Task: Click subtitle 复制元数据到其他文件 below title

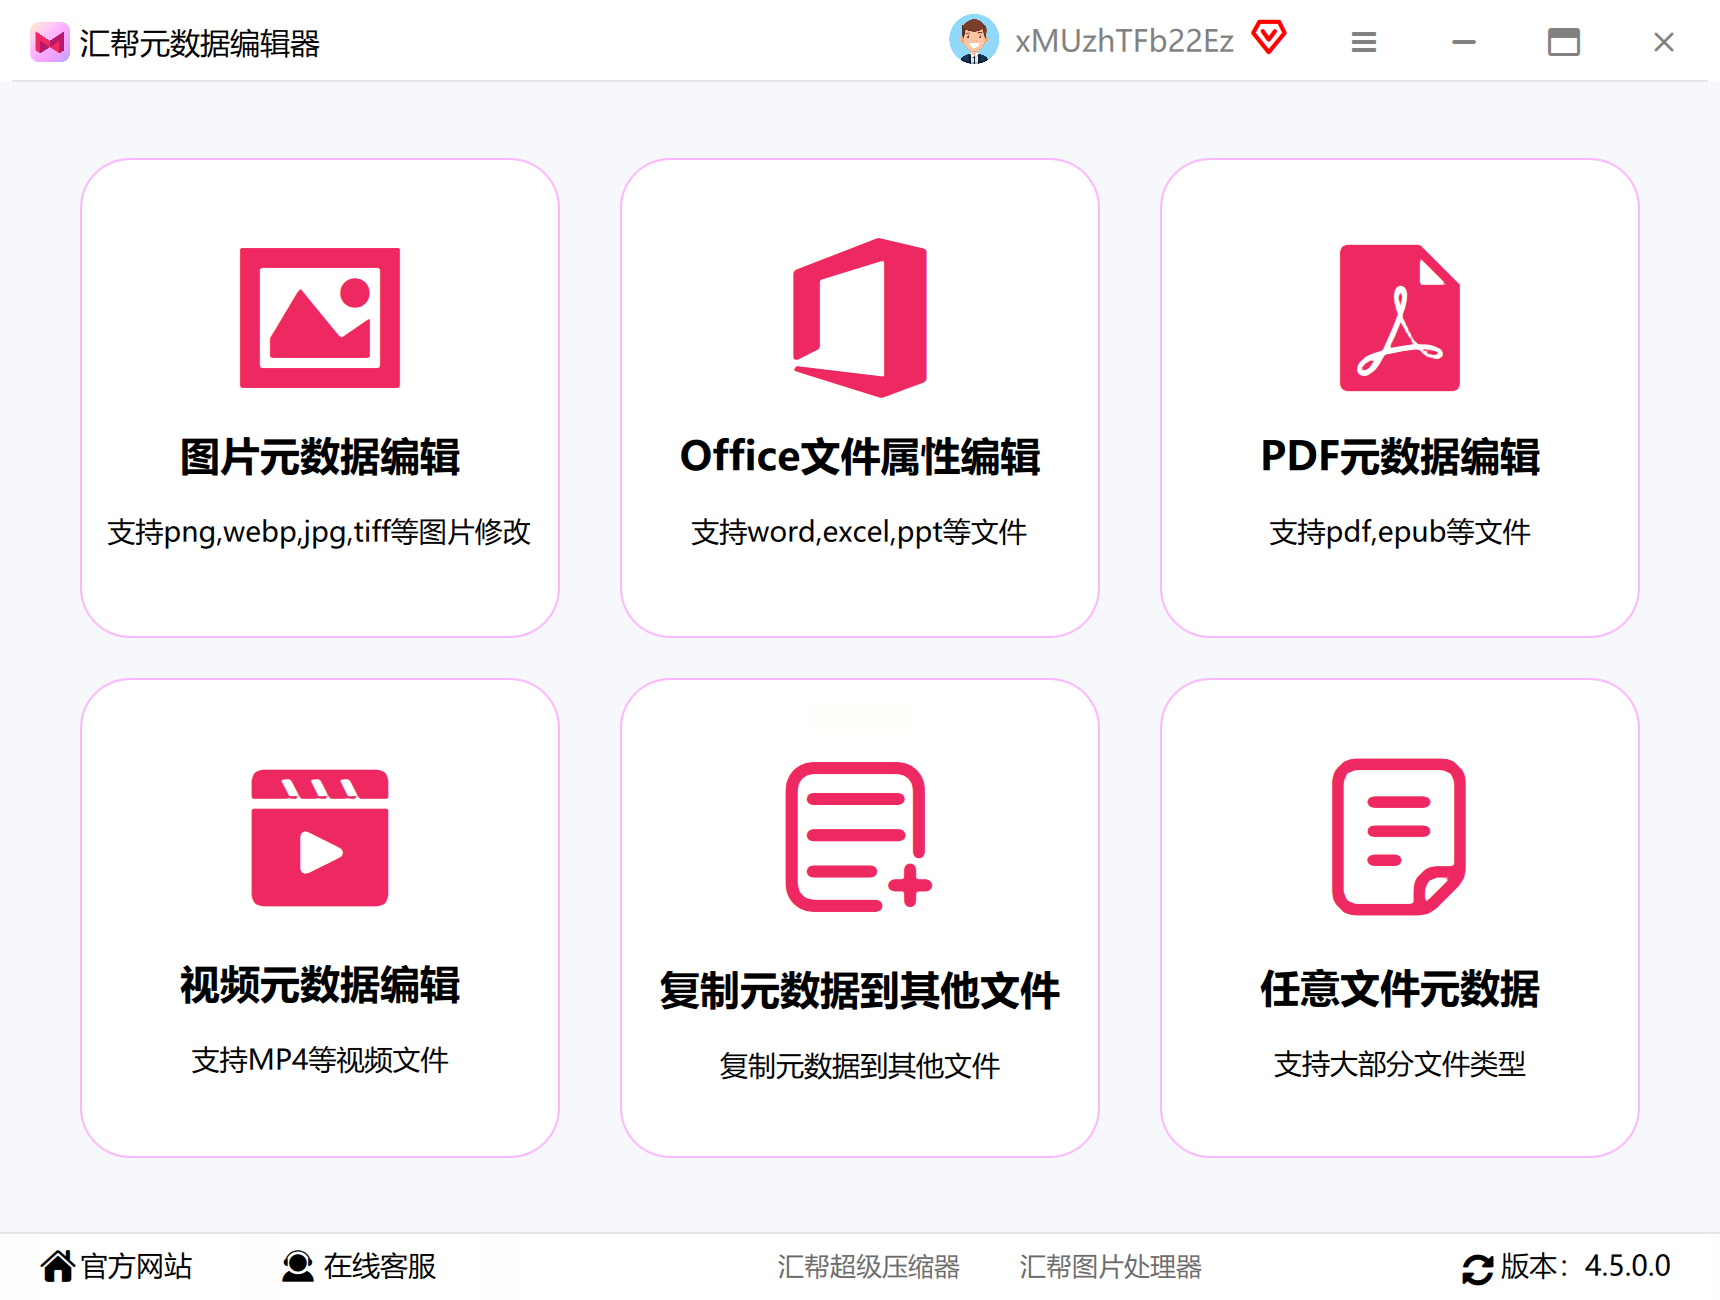Action: click(x=860, y=1066)
